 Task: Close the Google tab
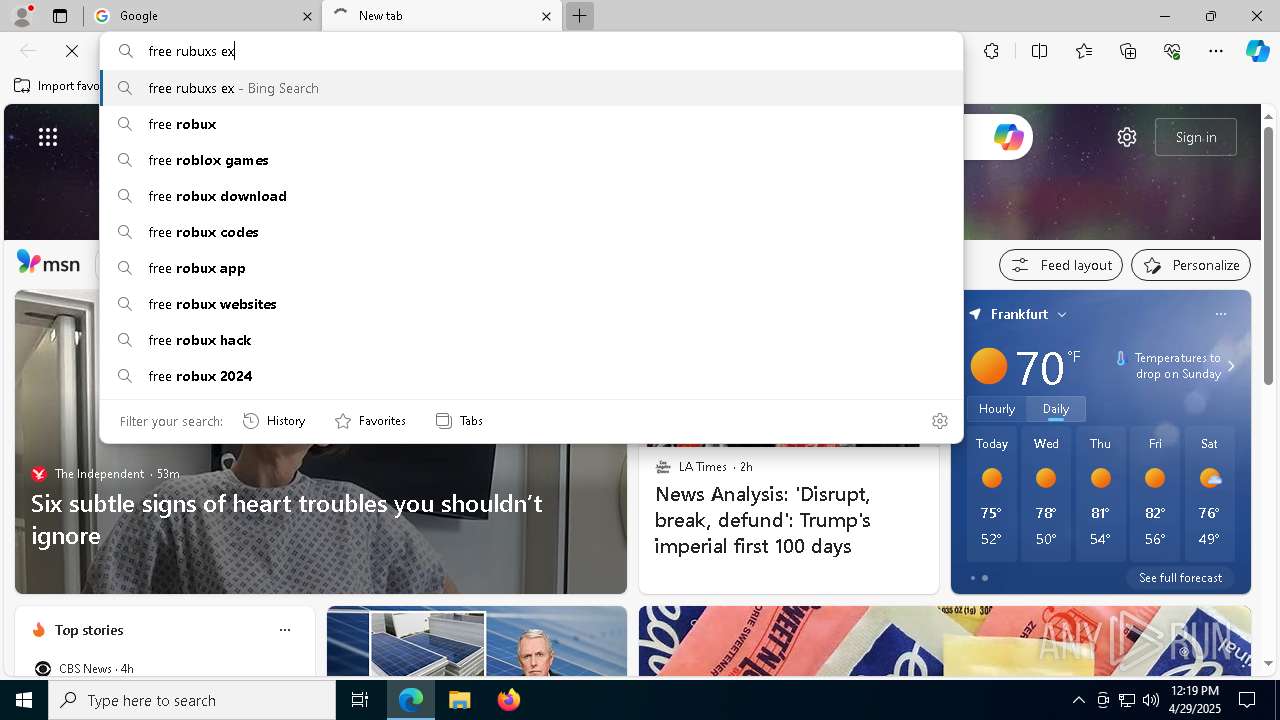tap(307, 16)
